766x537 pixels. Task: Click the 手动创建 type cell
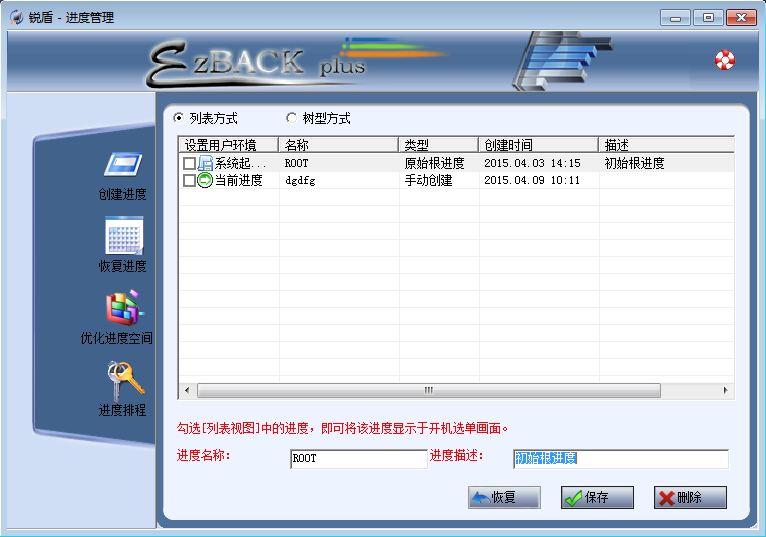click(x=428, y=181)
